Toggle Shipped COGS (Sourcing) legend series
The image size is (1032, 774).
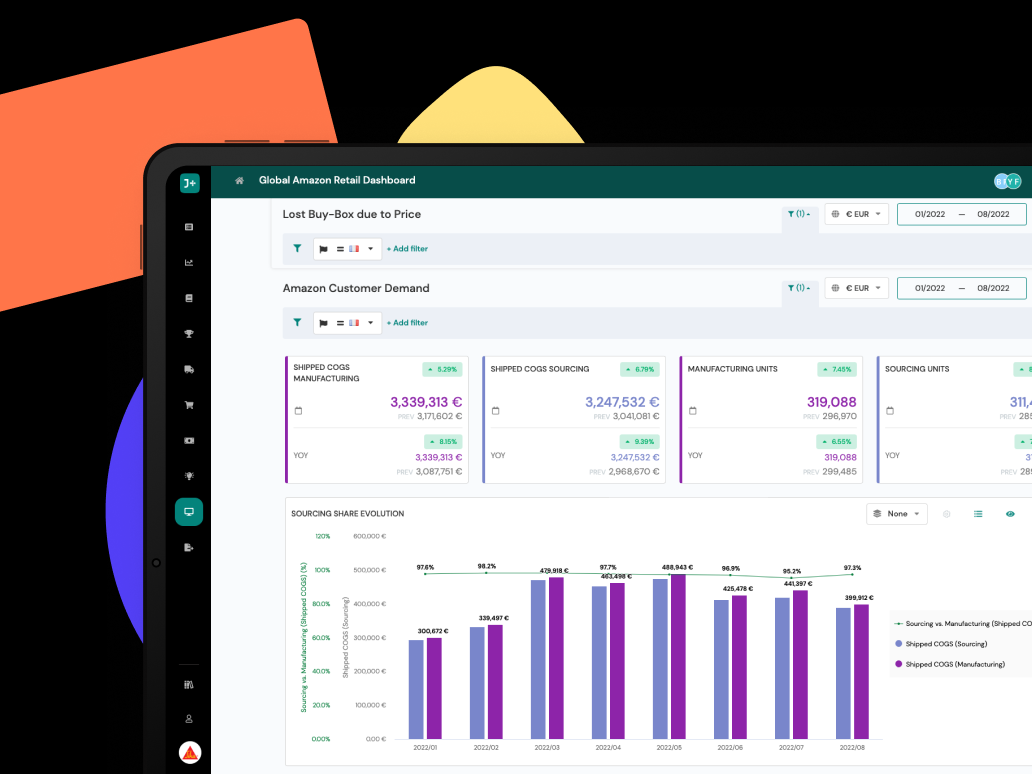coord(941,644)
